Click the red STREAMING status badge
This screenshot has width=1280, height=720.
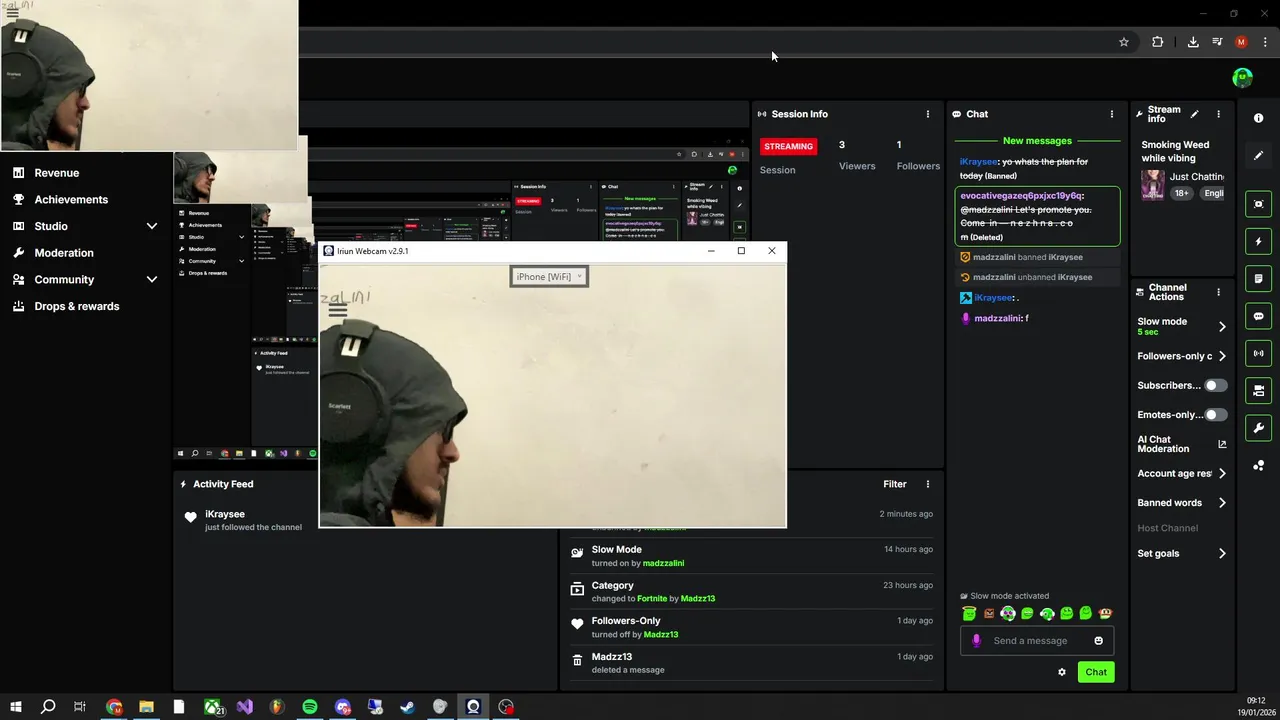coord(788,146)
